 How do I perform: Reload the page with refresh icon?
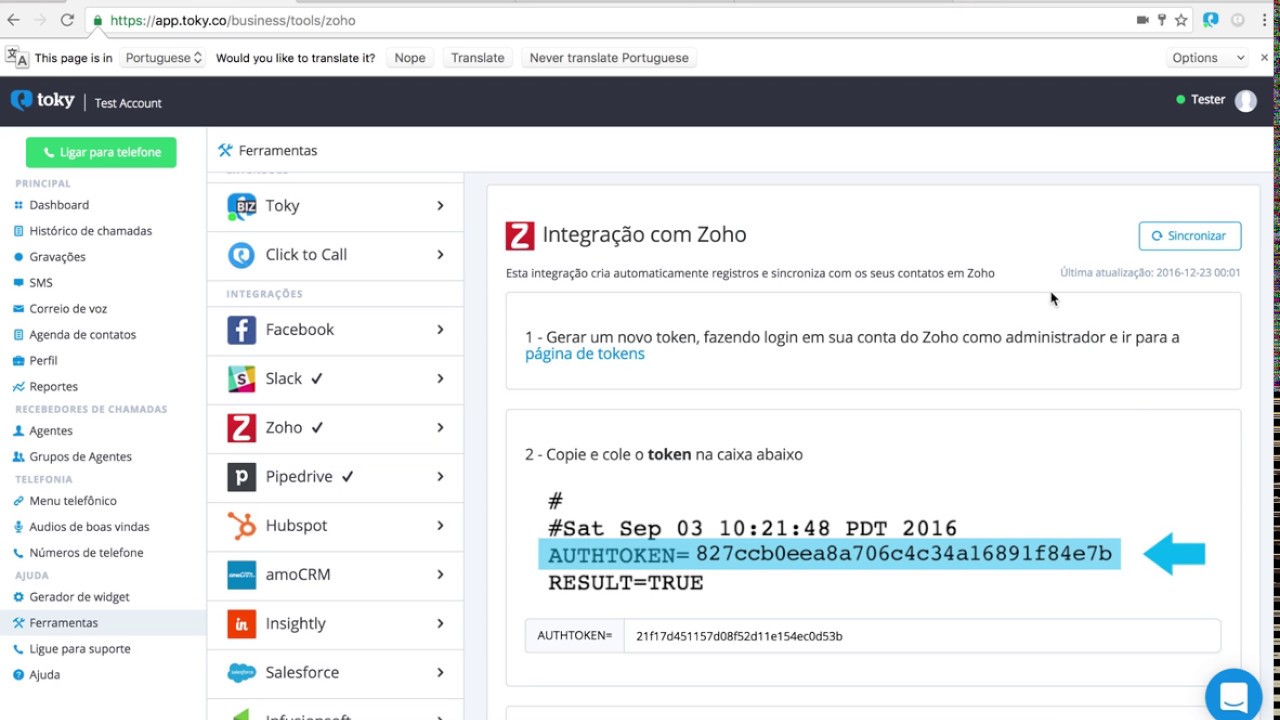(67, 20)
